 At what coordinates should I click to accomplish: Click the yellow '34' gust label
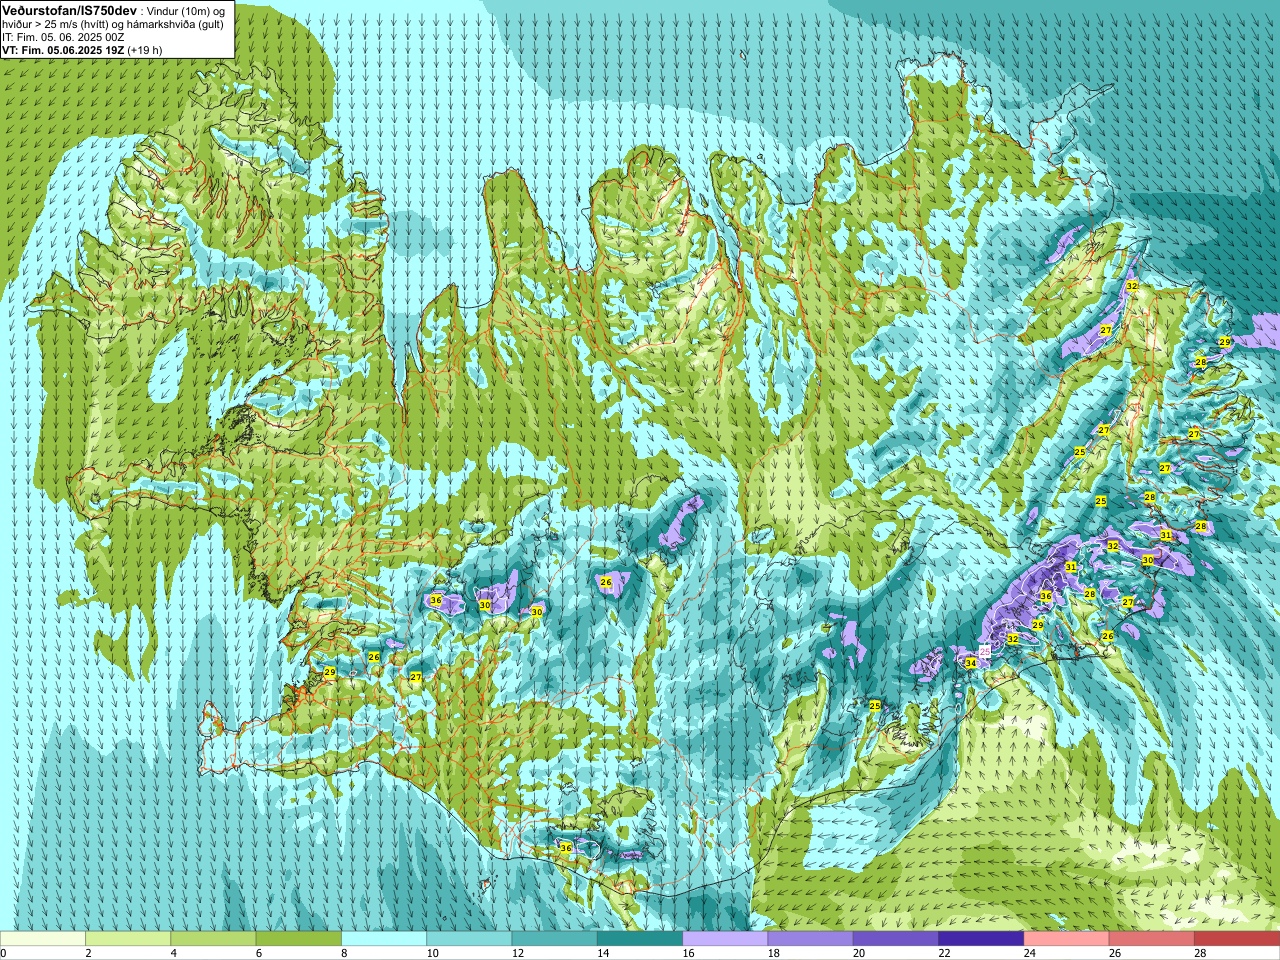[970, 663]
